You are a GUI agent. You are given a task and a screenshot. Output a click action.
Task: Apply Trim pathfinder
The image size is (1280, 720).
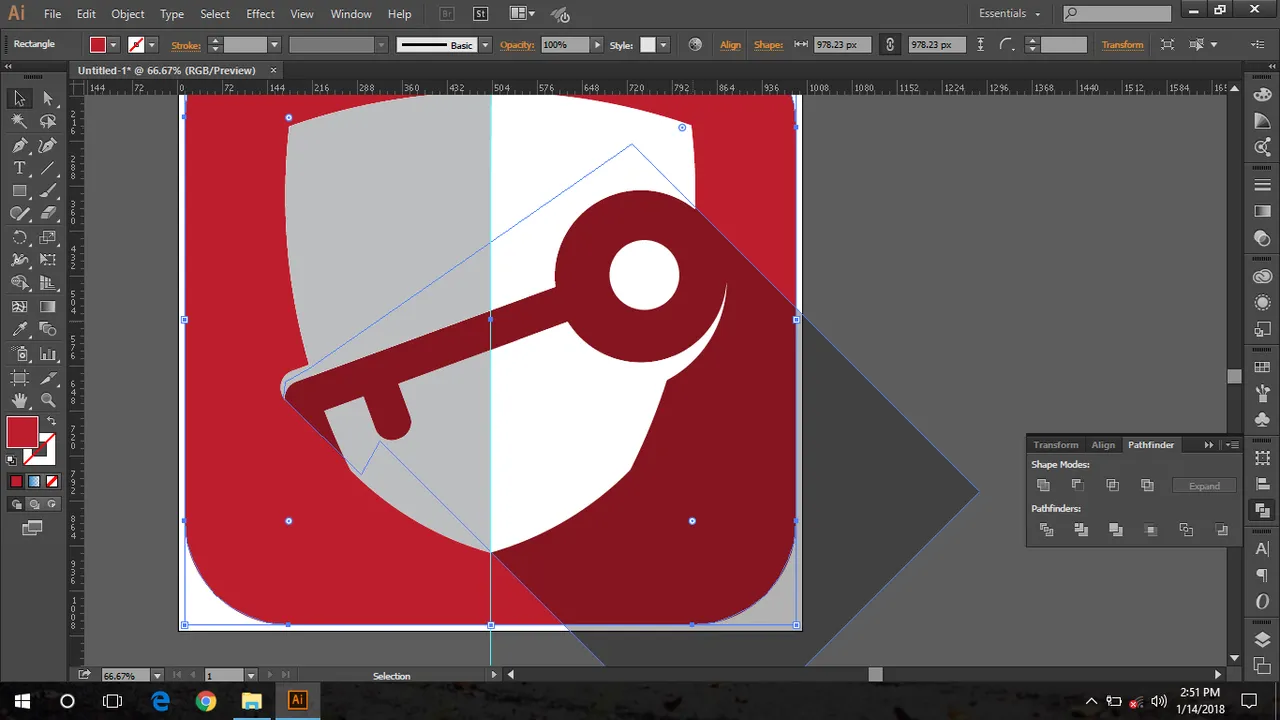[x=1081, y=530]
